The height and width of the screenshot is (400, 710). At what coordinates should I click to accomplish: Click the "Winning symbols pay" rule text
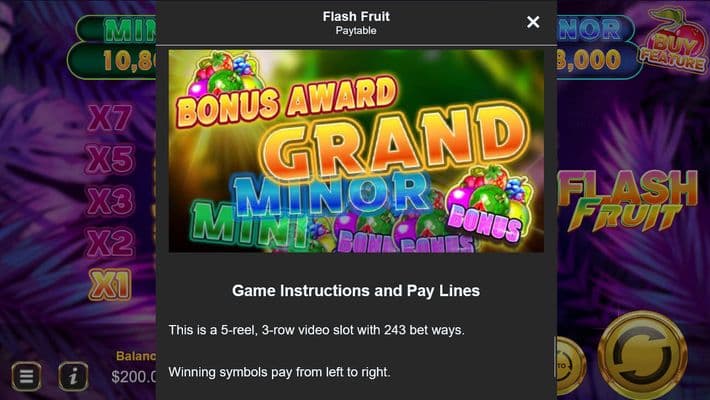279,373
